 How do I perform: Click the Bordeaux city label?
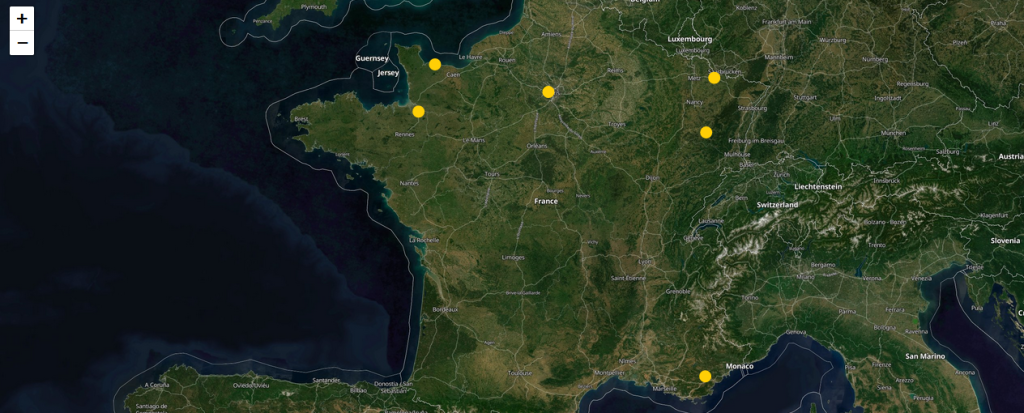pos(444,310)
